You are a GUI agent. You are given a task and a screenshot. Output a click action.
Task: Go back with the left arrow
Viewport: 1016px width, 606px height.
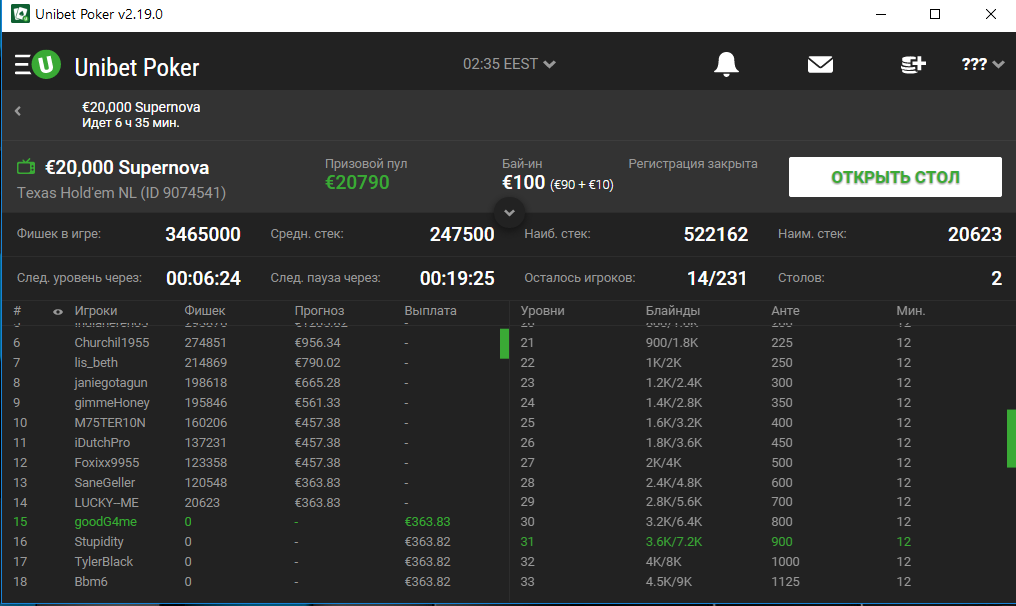pos(18,111)
